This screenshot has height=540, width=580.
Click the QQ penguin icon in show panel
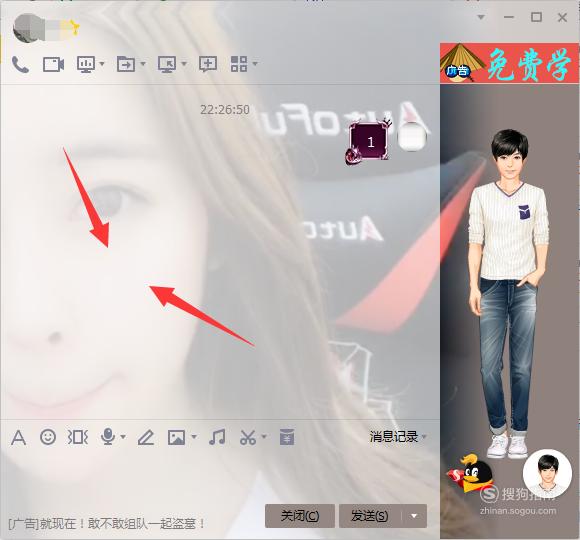click(x=471, y=474)
